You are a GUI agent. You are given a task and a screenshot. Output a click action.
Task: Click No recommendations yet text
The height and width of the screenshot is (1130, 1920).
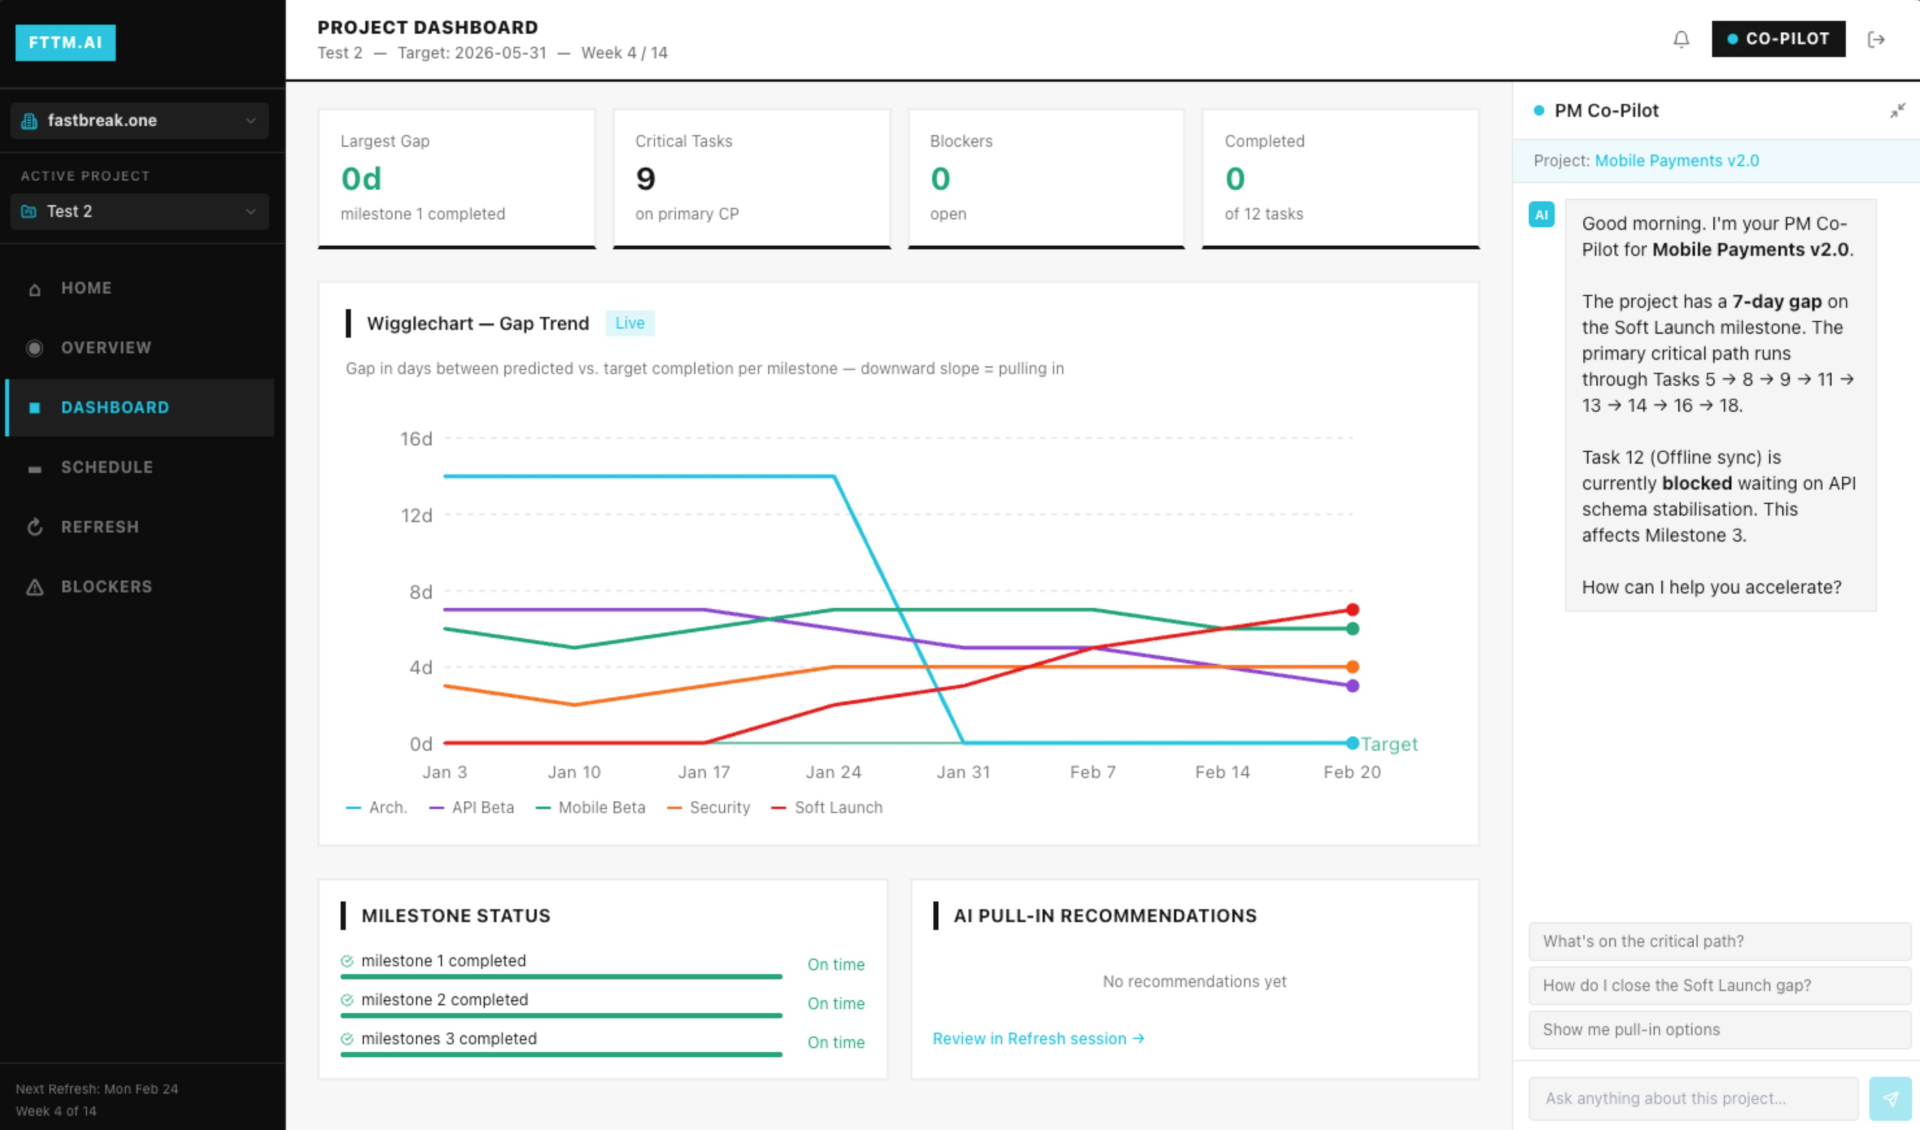[1194, 981]
